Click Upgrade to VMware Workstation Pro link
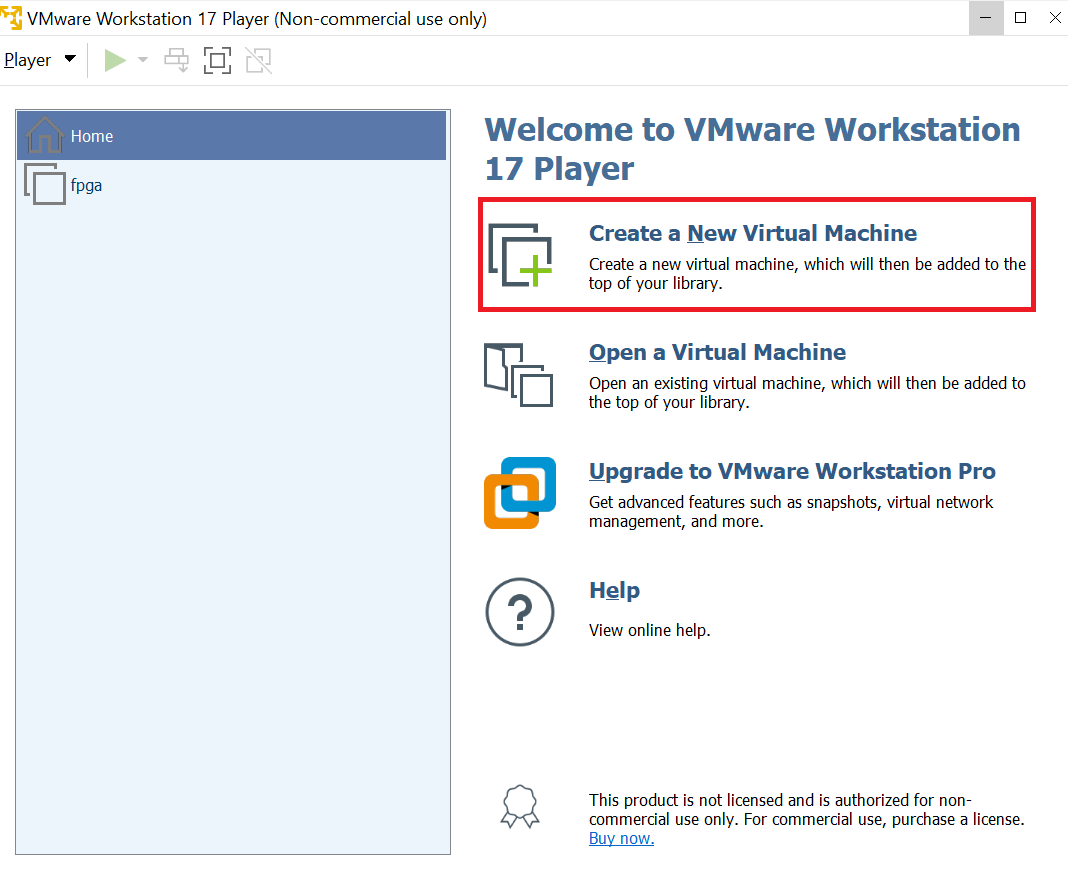This screenshot has width=1068, height=871. click(x=792, y=471)
